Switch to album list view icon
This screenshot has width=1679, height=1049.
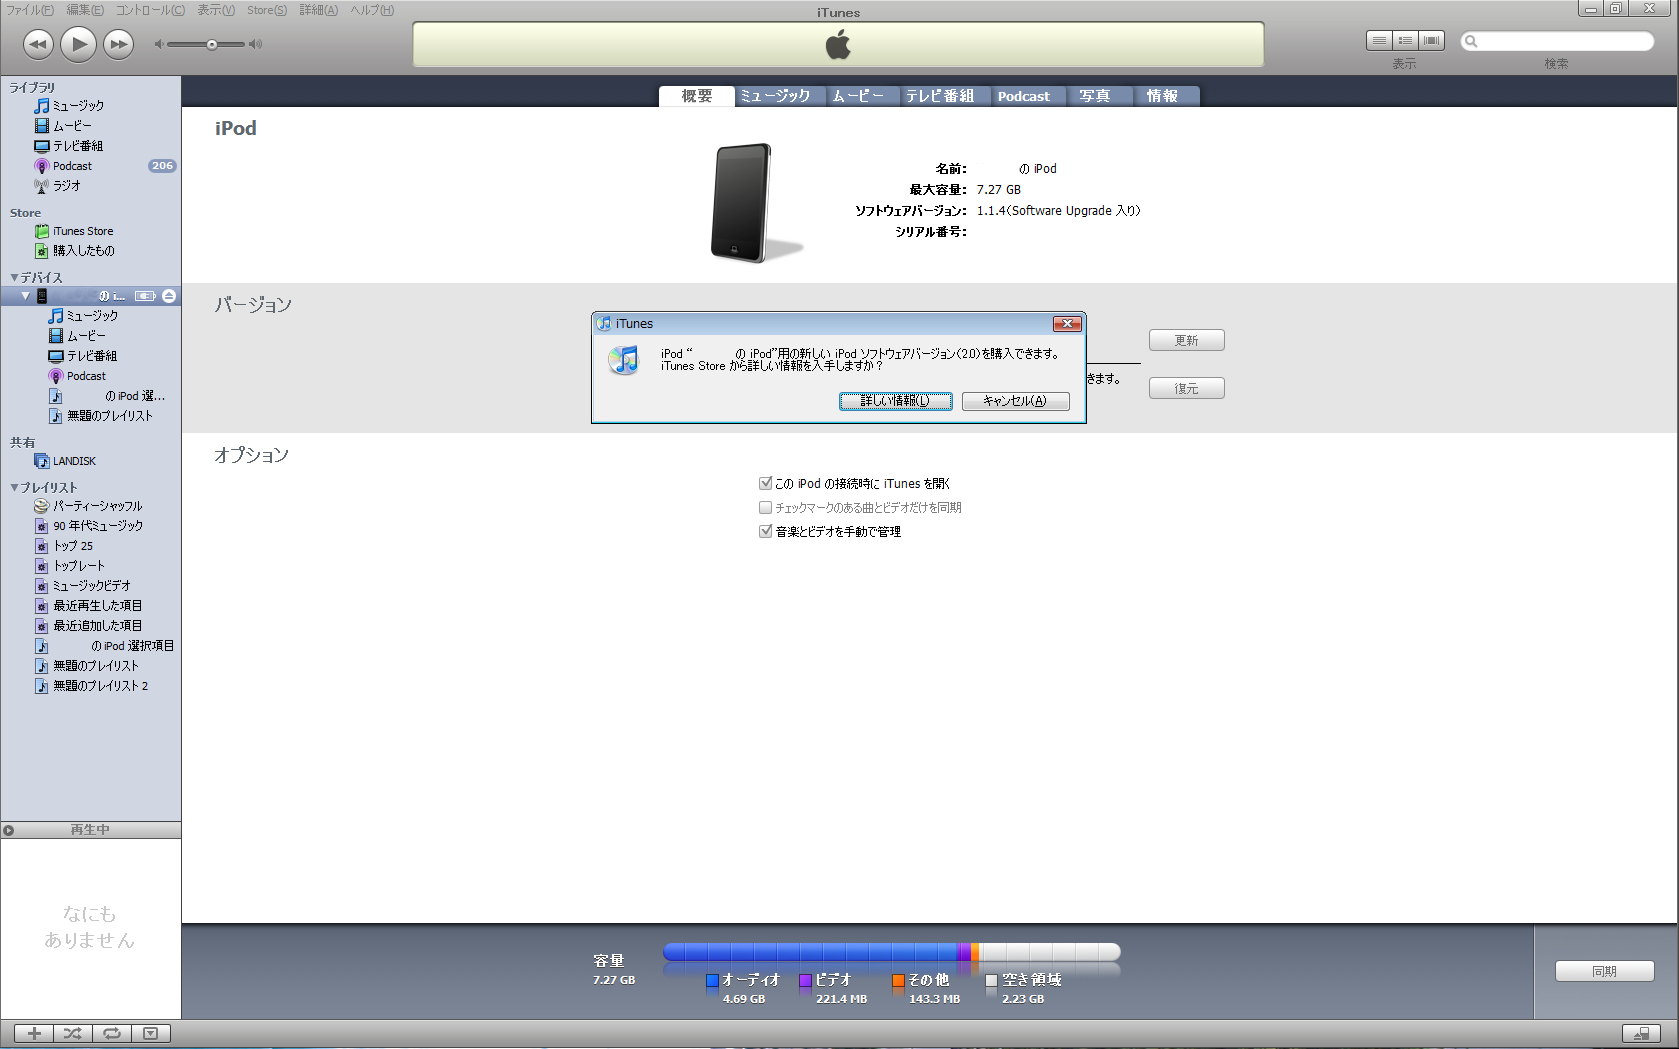[x=1405, y=40]
